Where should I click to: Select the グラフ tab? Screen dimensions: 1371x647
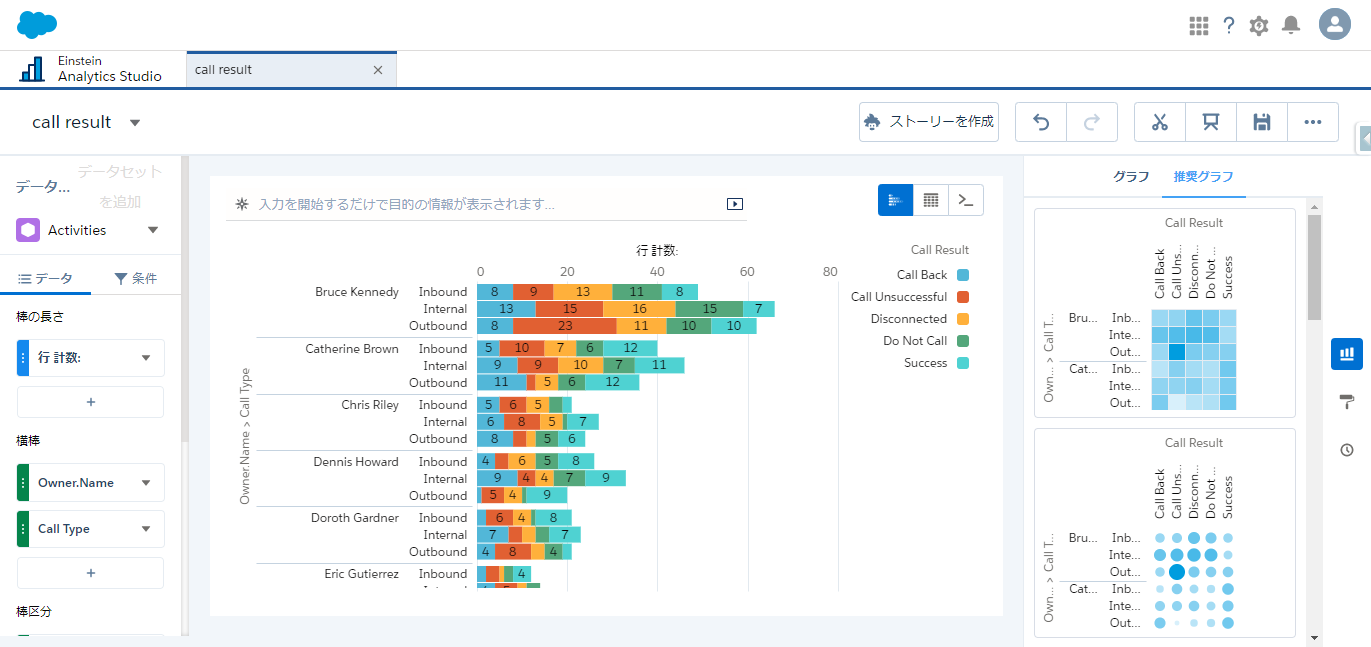(x=1131, y=176)
